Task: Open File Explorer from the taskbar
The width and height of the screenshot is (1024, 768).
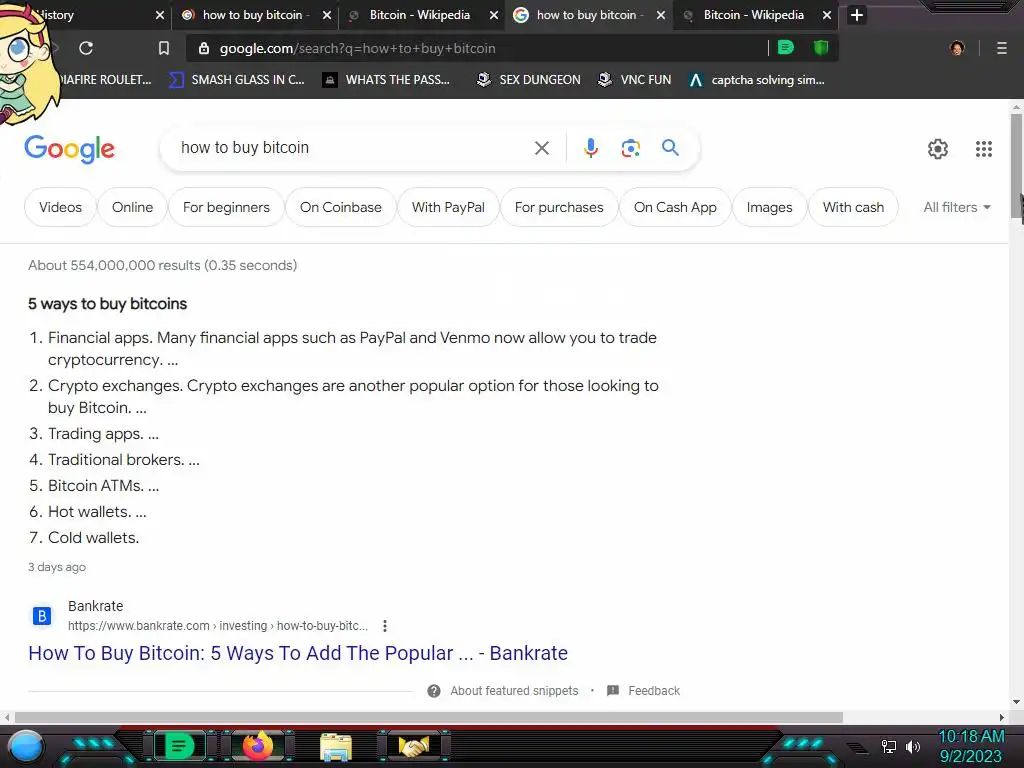Action: pos(336,747)
